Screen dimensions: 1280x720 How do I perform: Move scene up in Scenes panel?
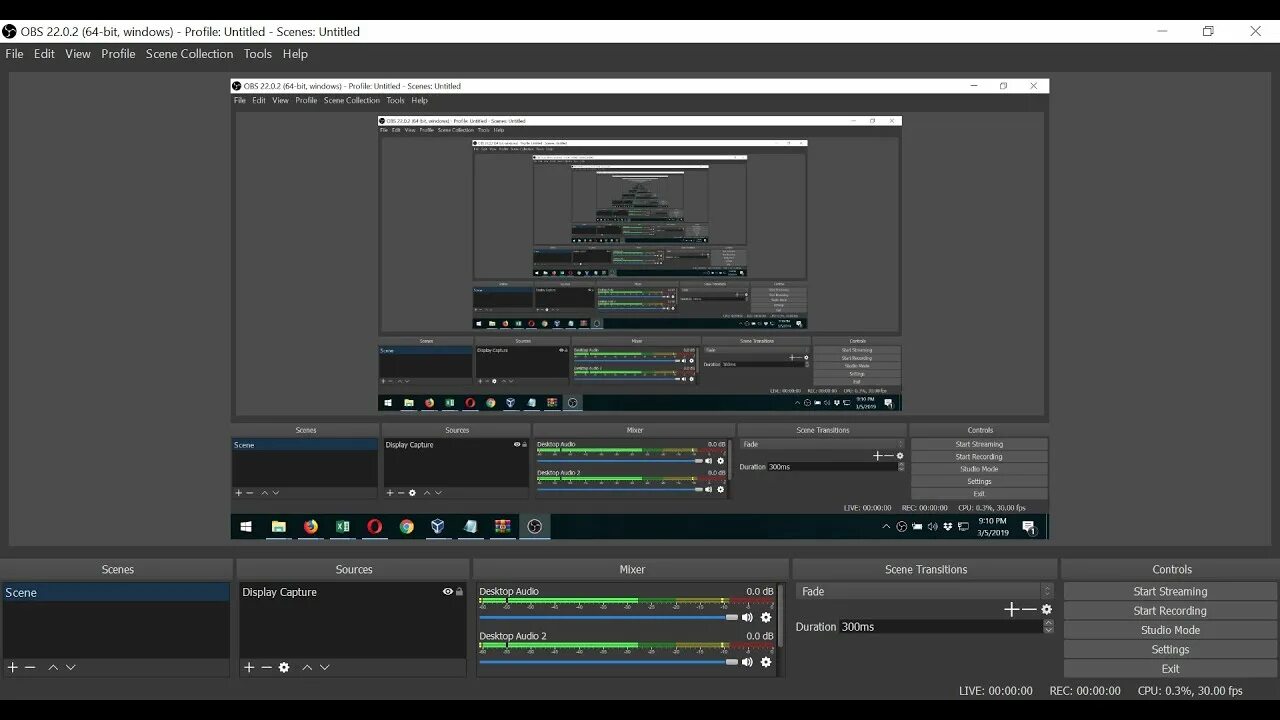(x=53, y=667)
